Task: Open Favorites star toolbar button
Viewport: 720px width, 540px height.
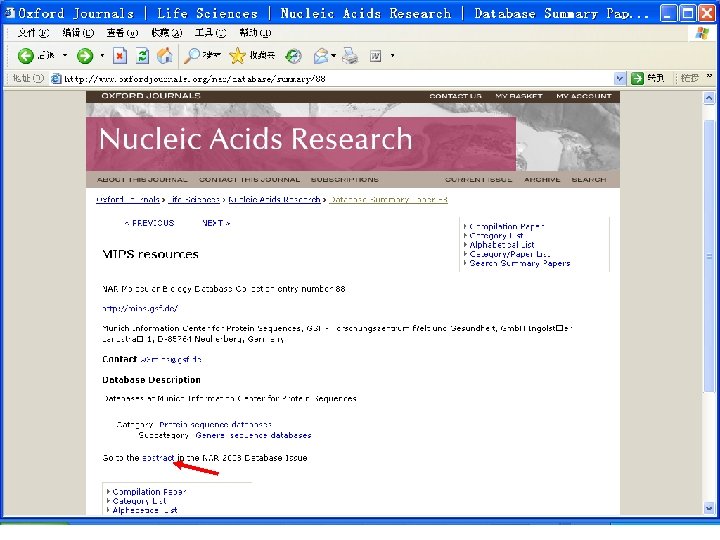Action: click(252, 56)
